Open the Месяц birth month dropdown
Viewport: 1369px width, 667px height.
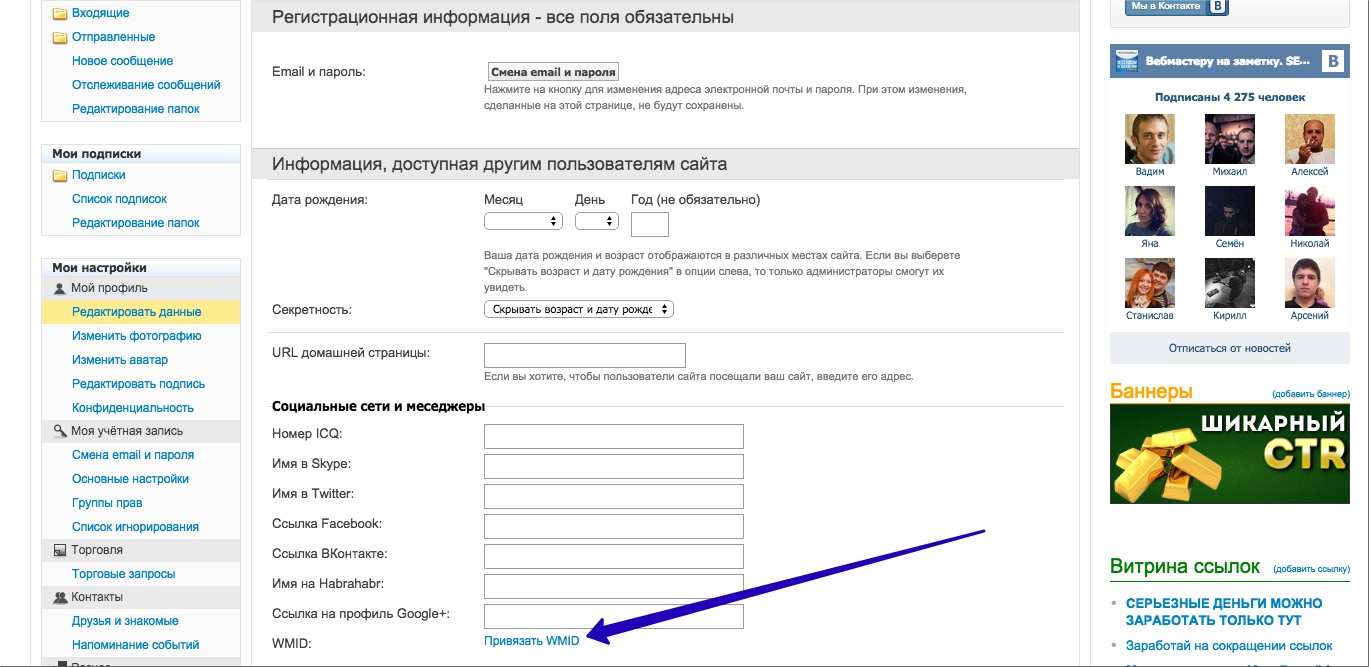[x=523, y=221]
